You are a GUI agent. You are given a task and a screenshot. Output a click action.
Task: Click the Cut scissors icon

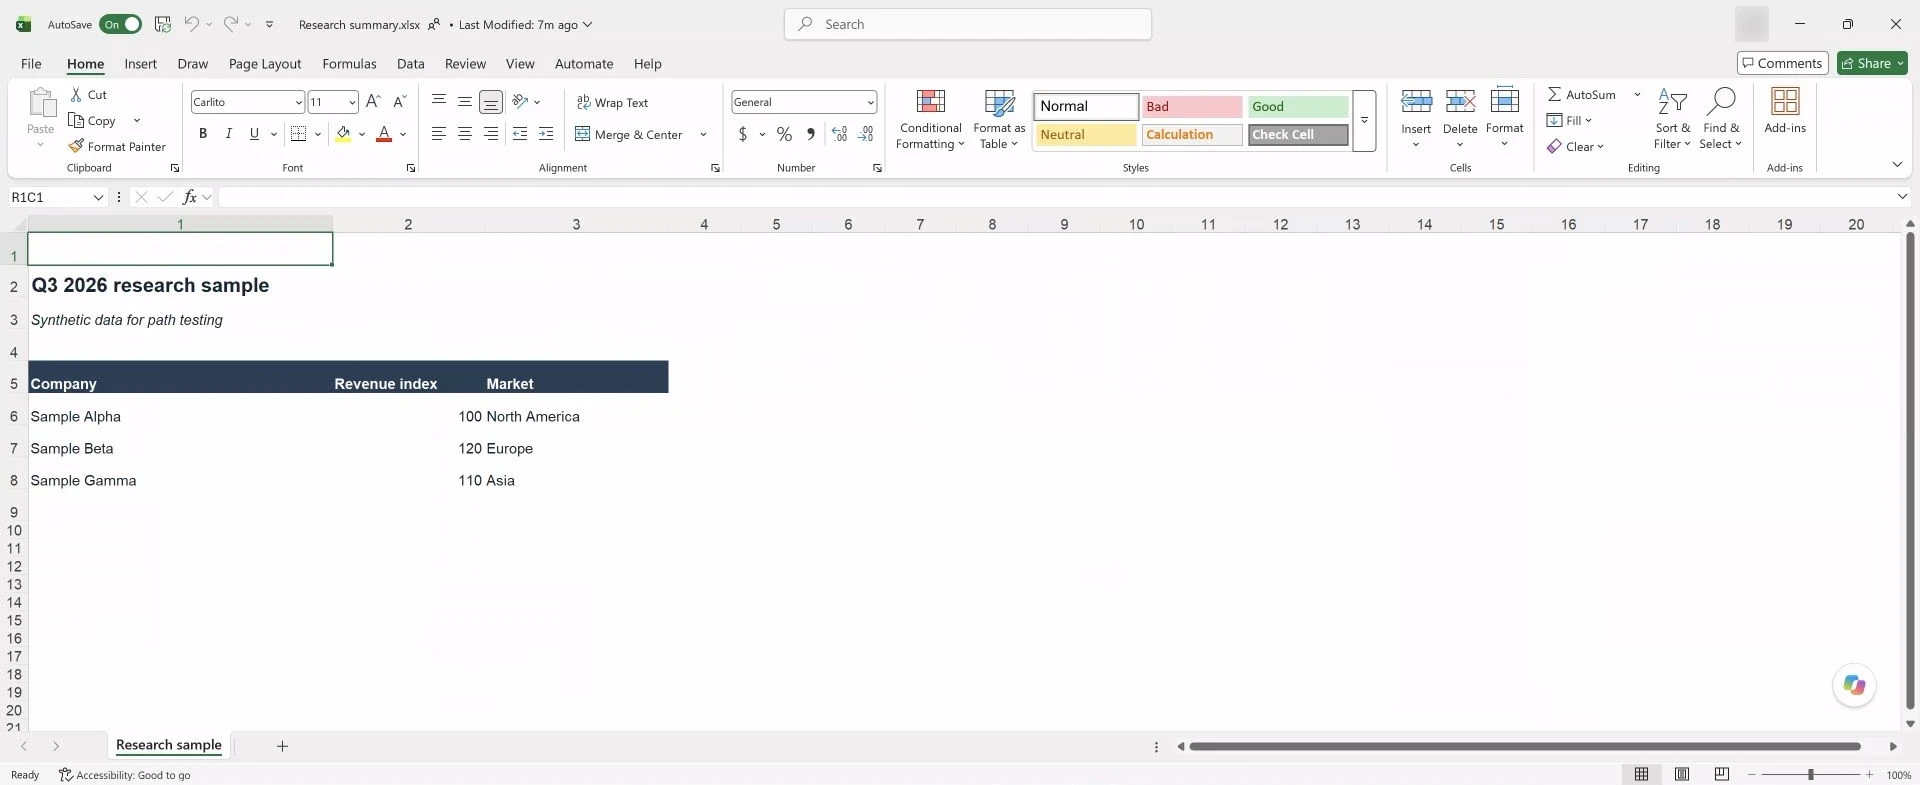76,94
